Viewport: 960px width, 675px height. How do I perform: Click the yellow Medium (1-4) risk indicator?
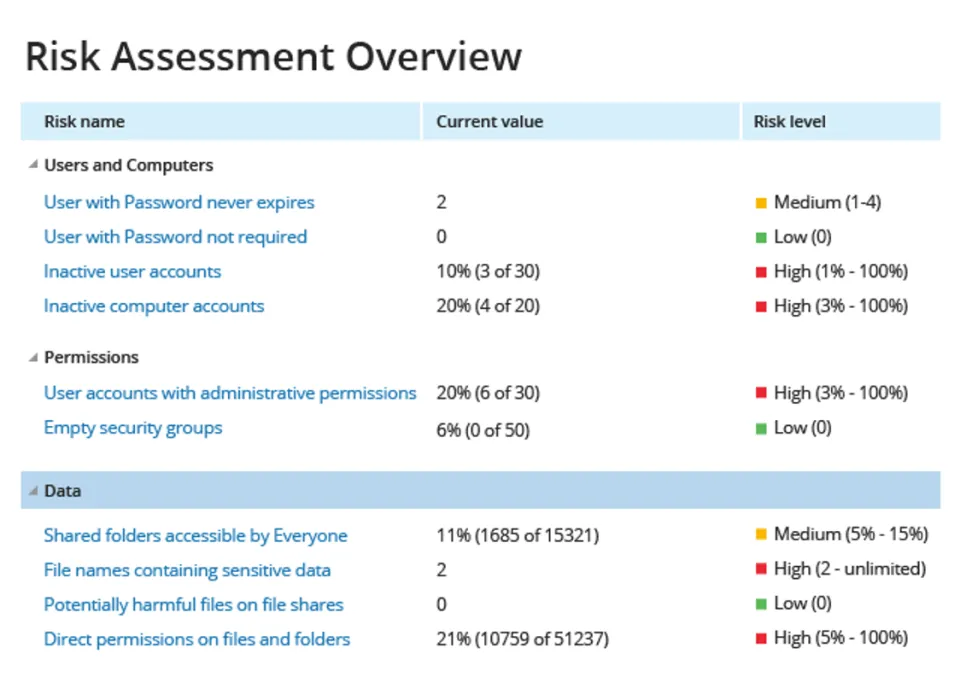(x=761, y=203)
